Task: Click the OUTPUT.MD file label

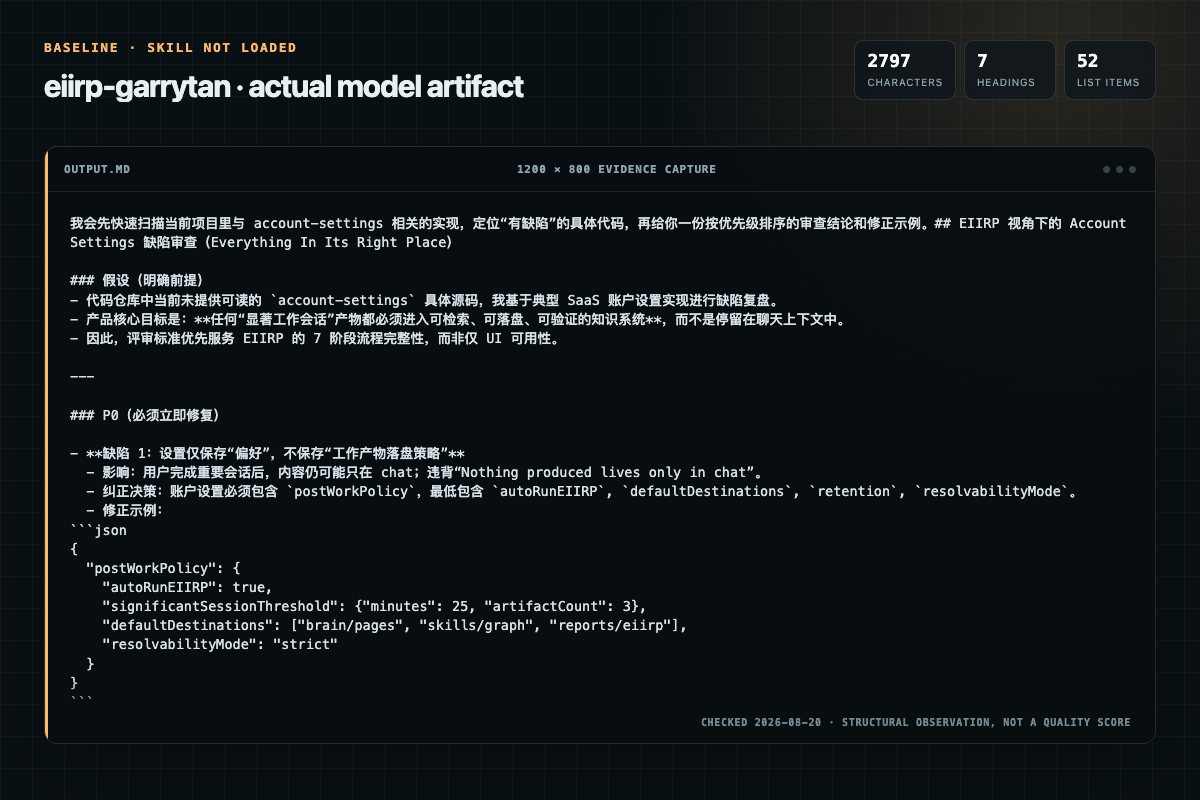Action: click(x=97, y=170)
